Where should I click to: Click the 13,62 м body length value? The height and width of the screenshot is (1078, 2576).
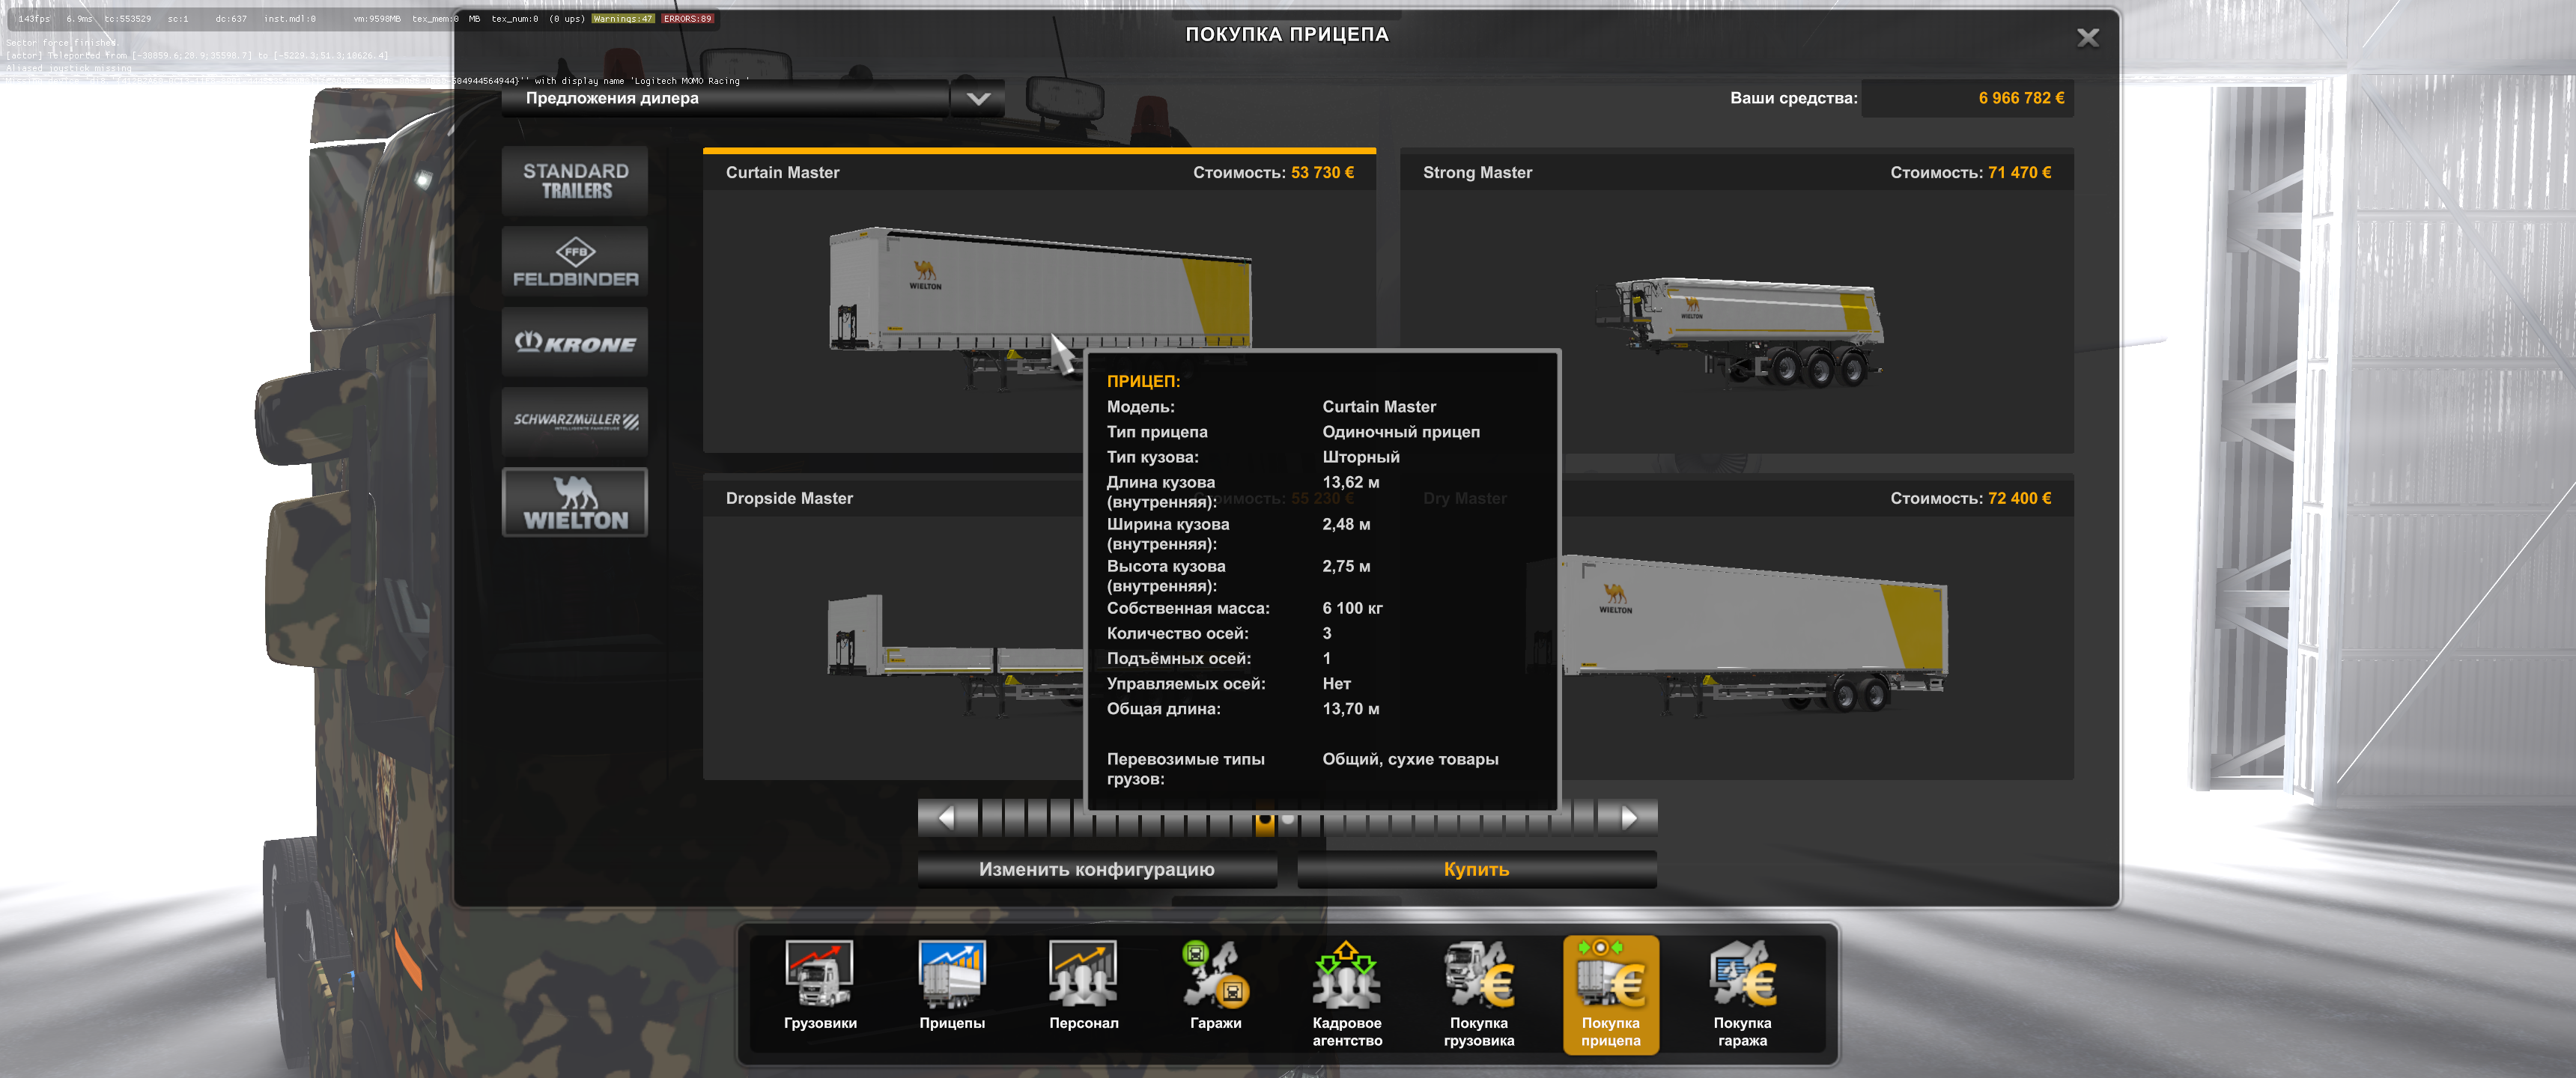click(1351, 482)
